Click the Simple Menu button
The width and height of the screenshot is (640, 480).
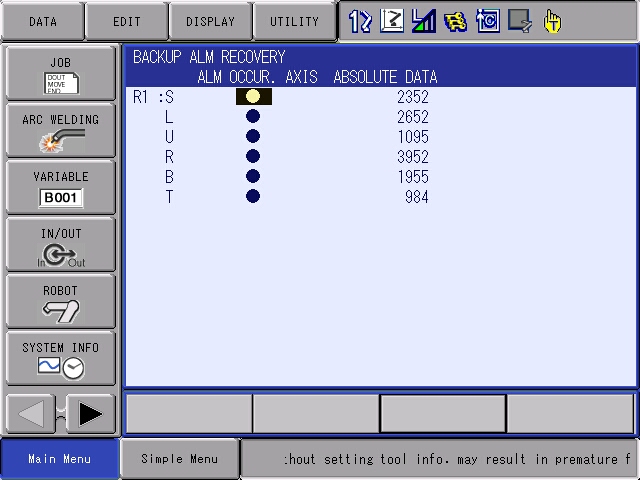180,459
